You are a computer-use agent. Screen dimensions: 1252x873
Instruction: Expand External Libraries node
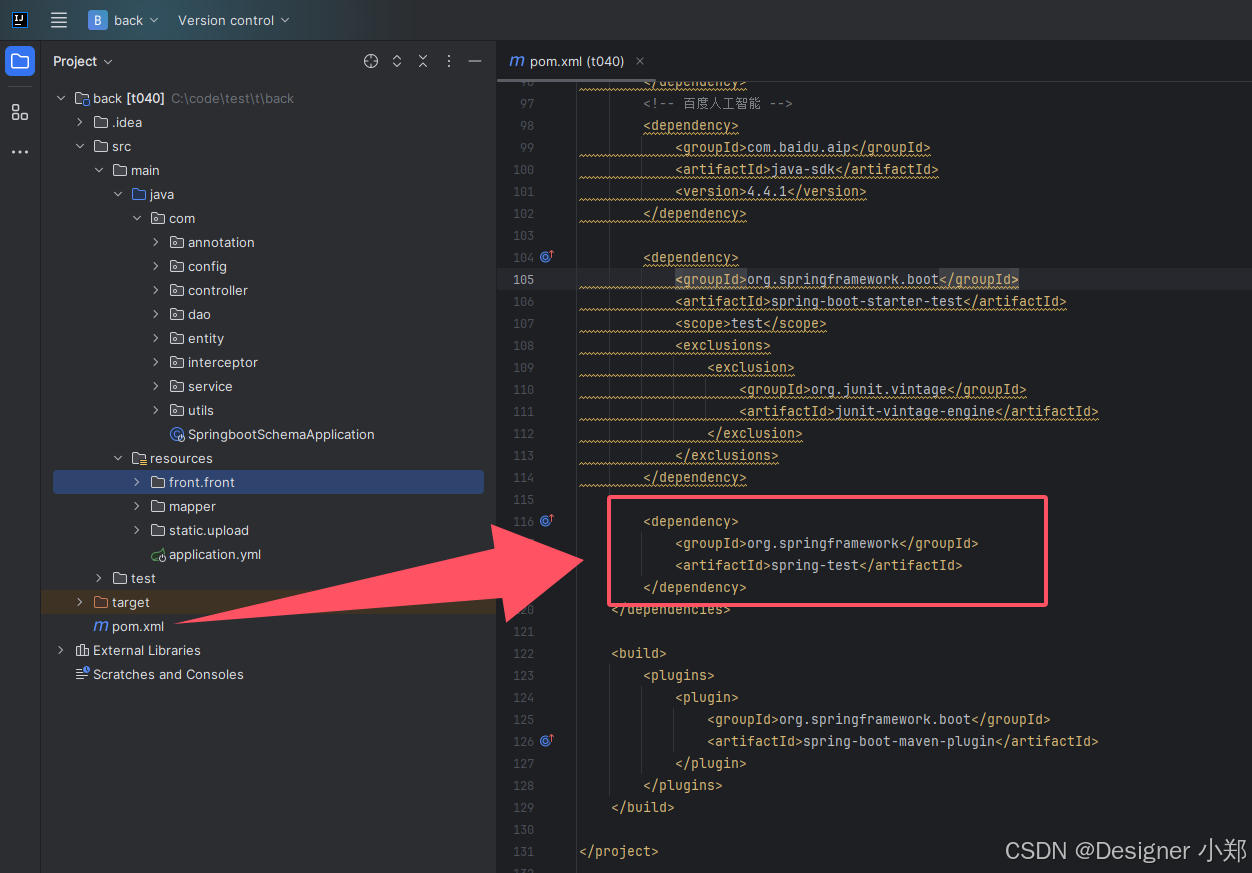61,650
